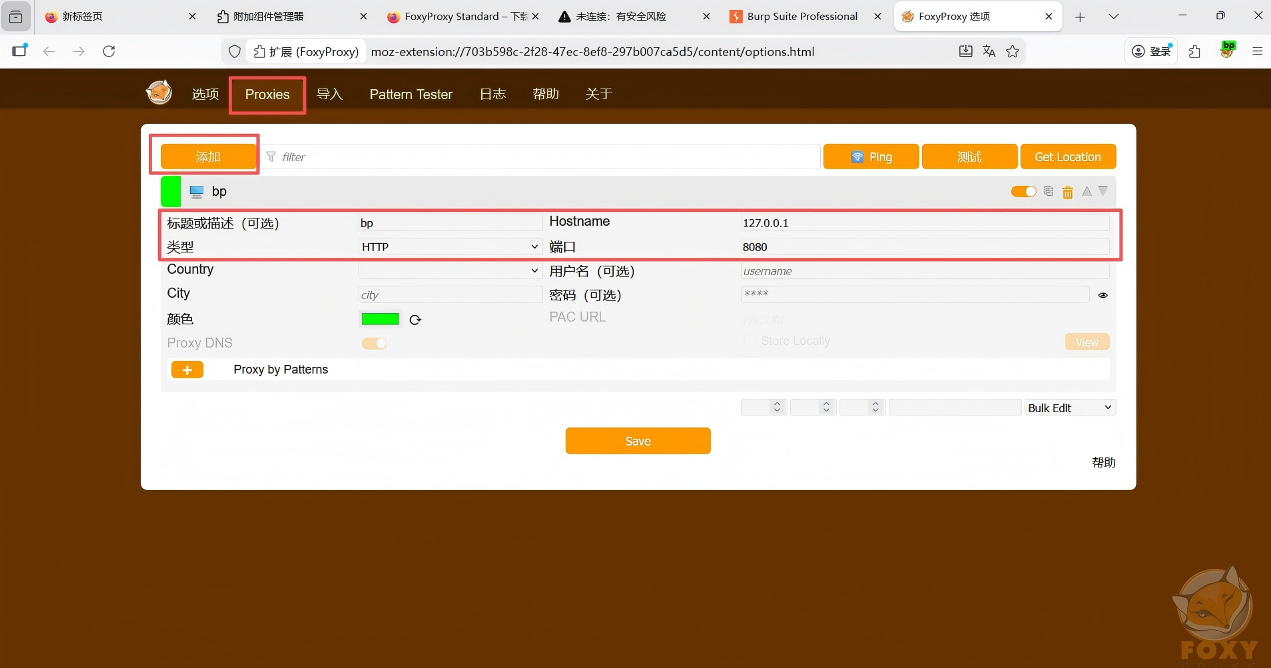Viewport: 1271px width, 668px height.
Task: Click the blank text field left of Bulk Edit
Action: 955,408
